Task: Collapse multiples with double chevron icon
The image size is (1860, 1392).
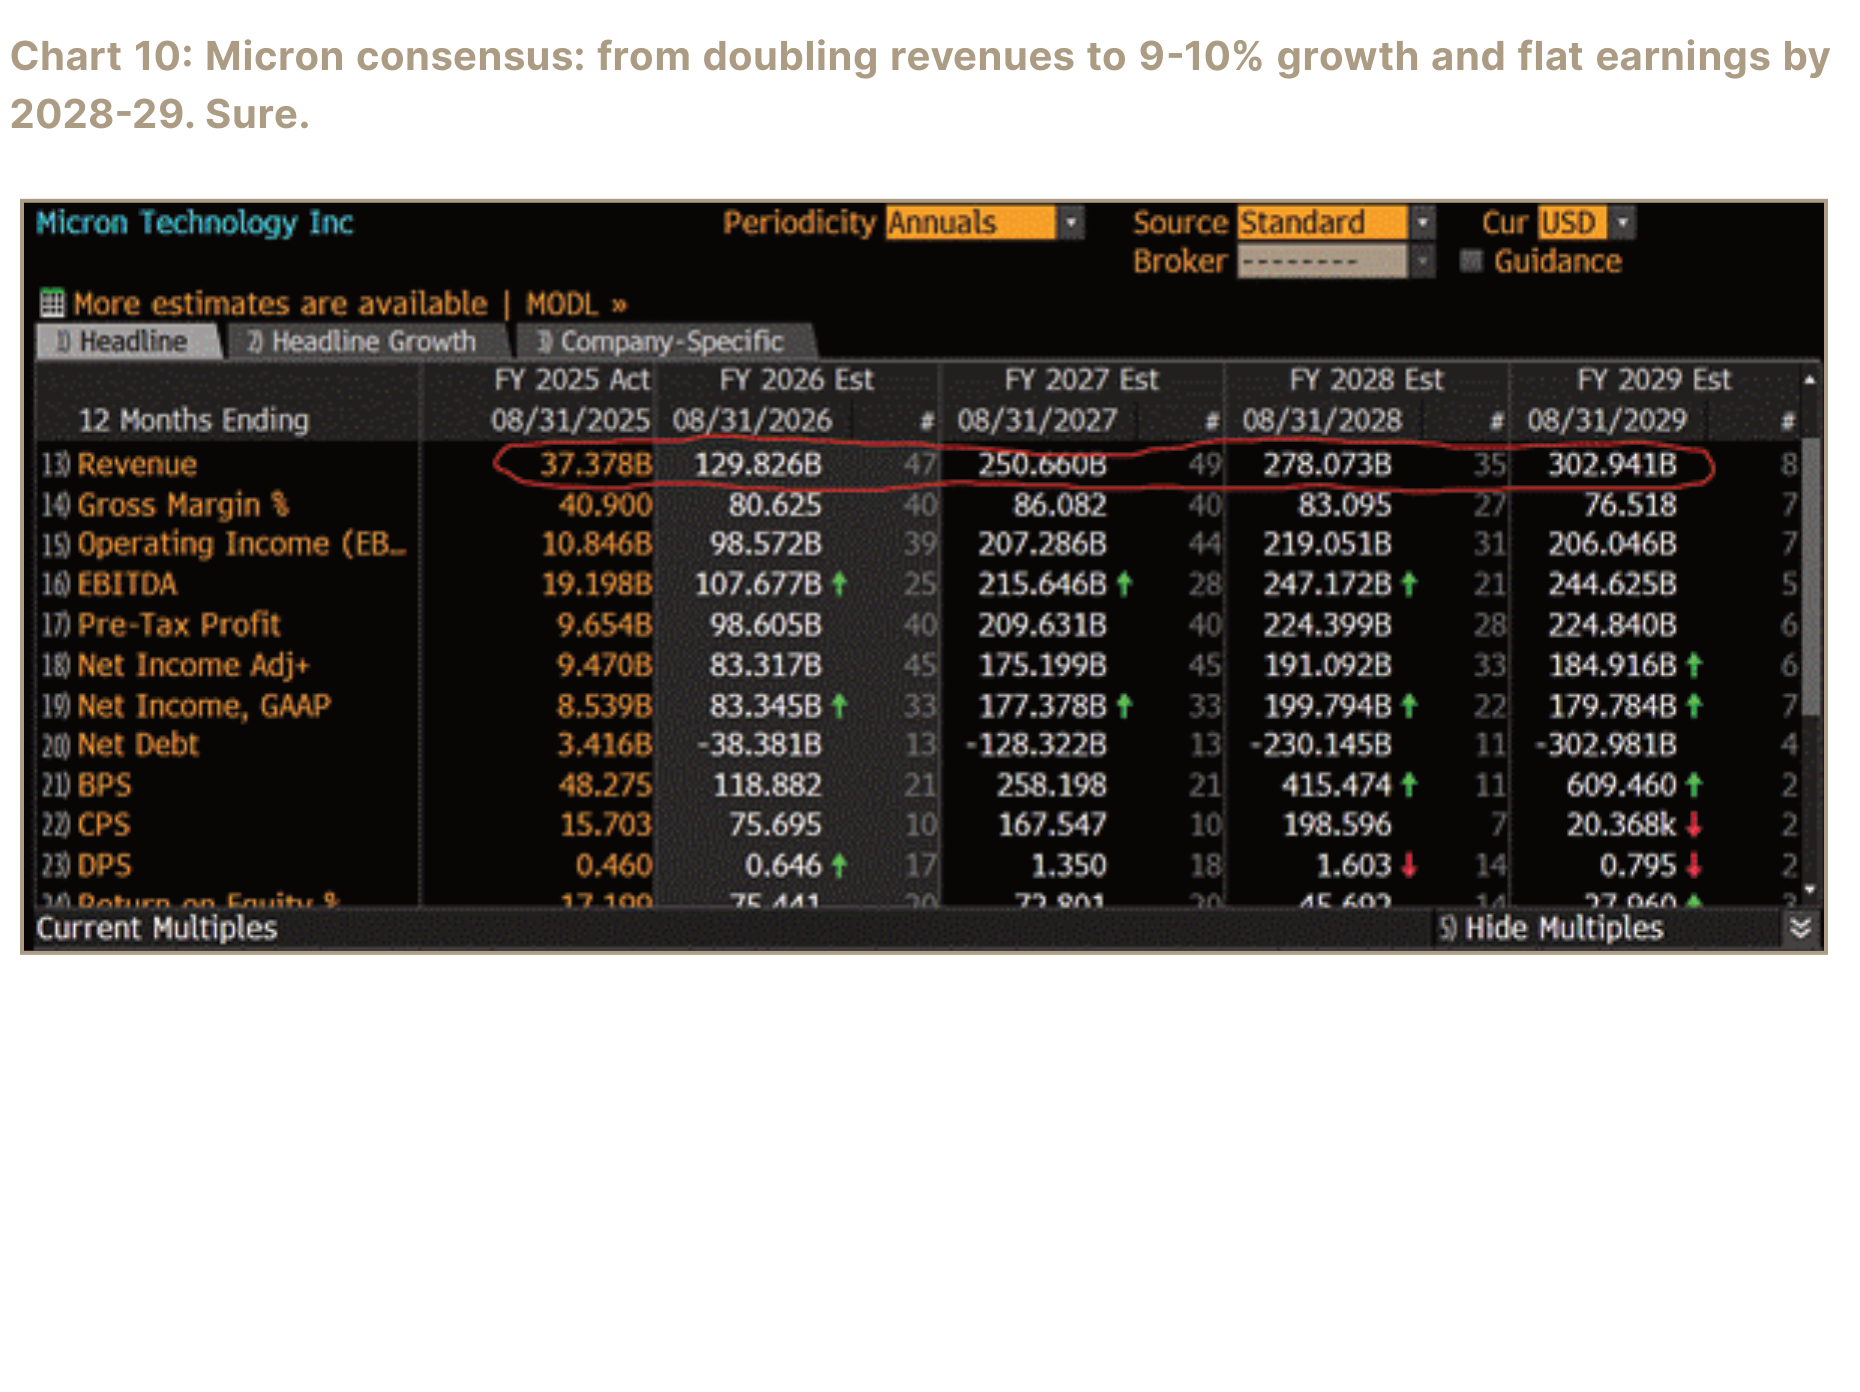Action: point(1800,928)
